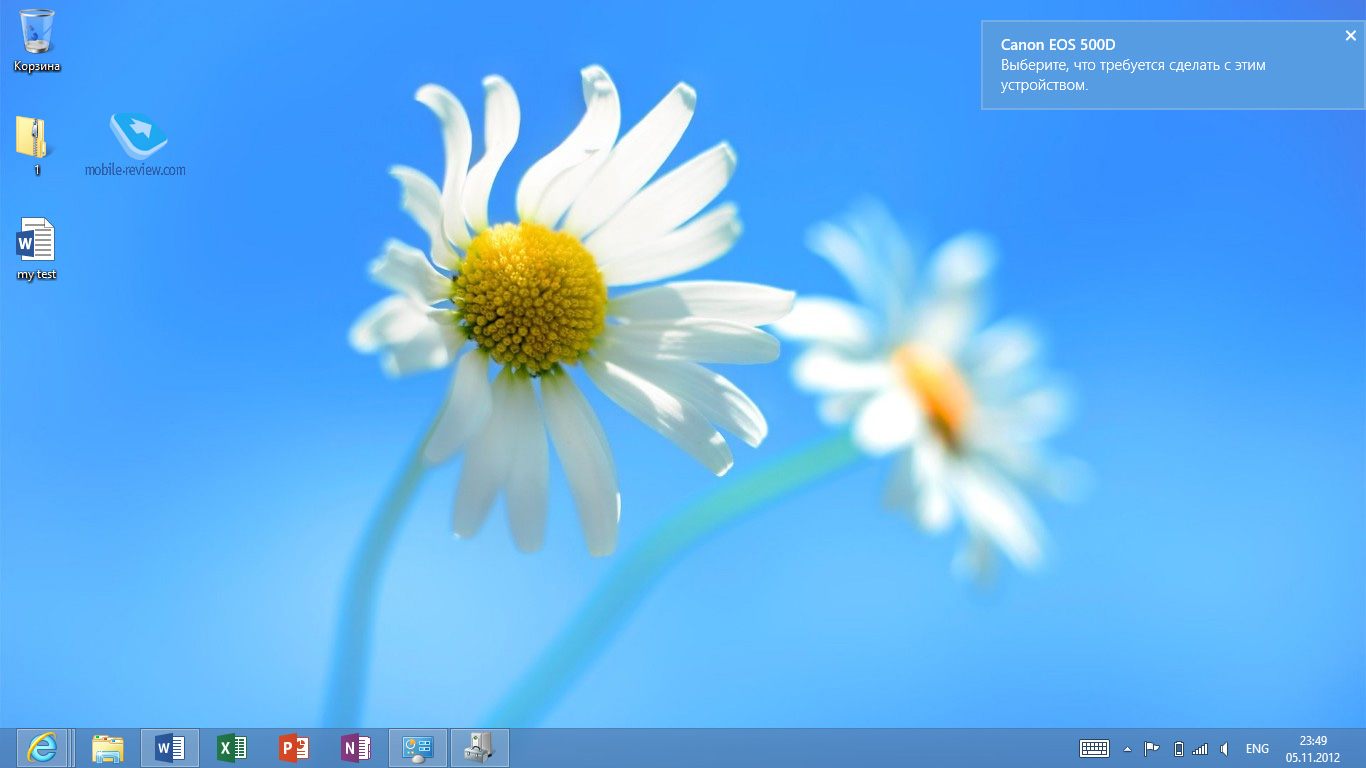The width and height of the screenshot is (1366, 768).
Task: Open the touch keyboard from the taskbar
Action: point(1094,748)
